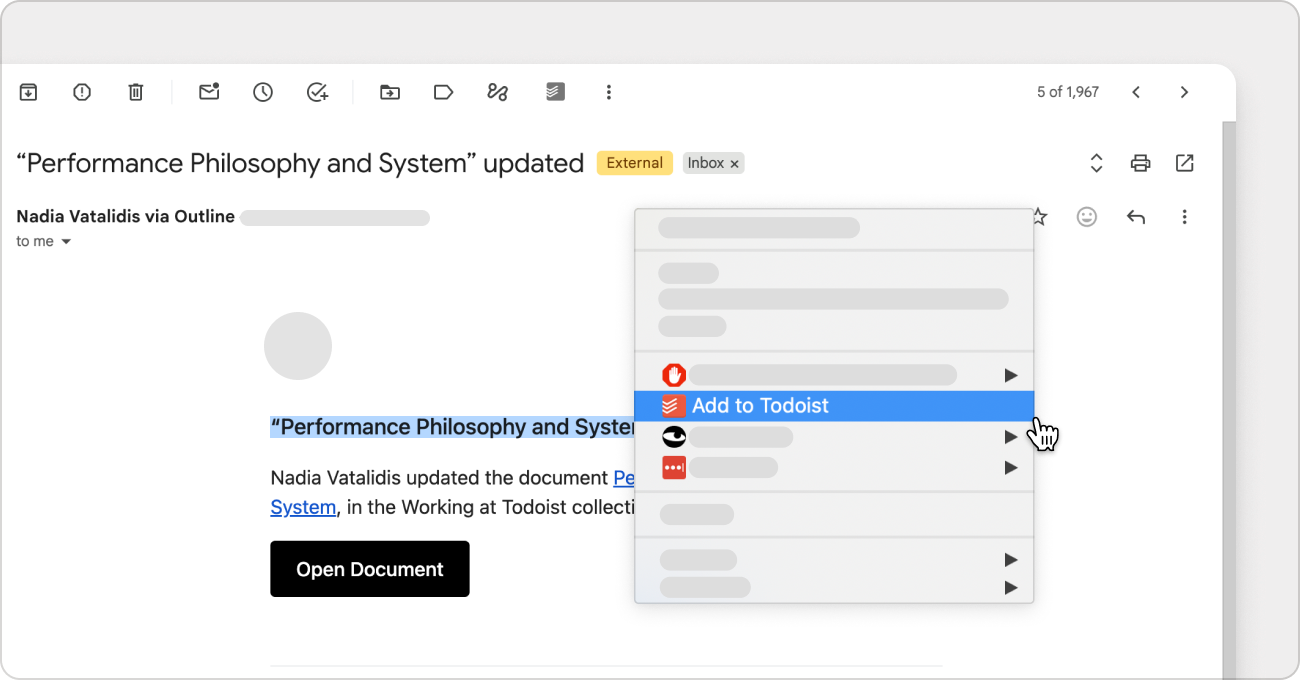Expand all messages in conversation

(1096, 163)
